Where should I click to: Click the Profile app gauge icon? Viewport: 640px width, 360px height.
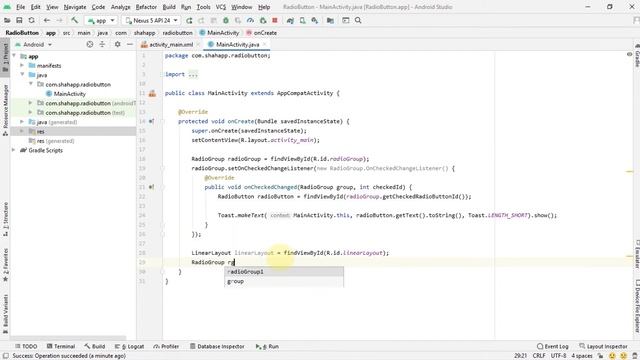click(250, 20)
